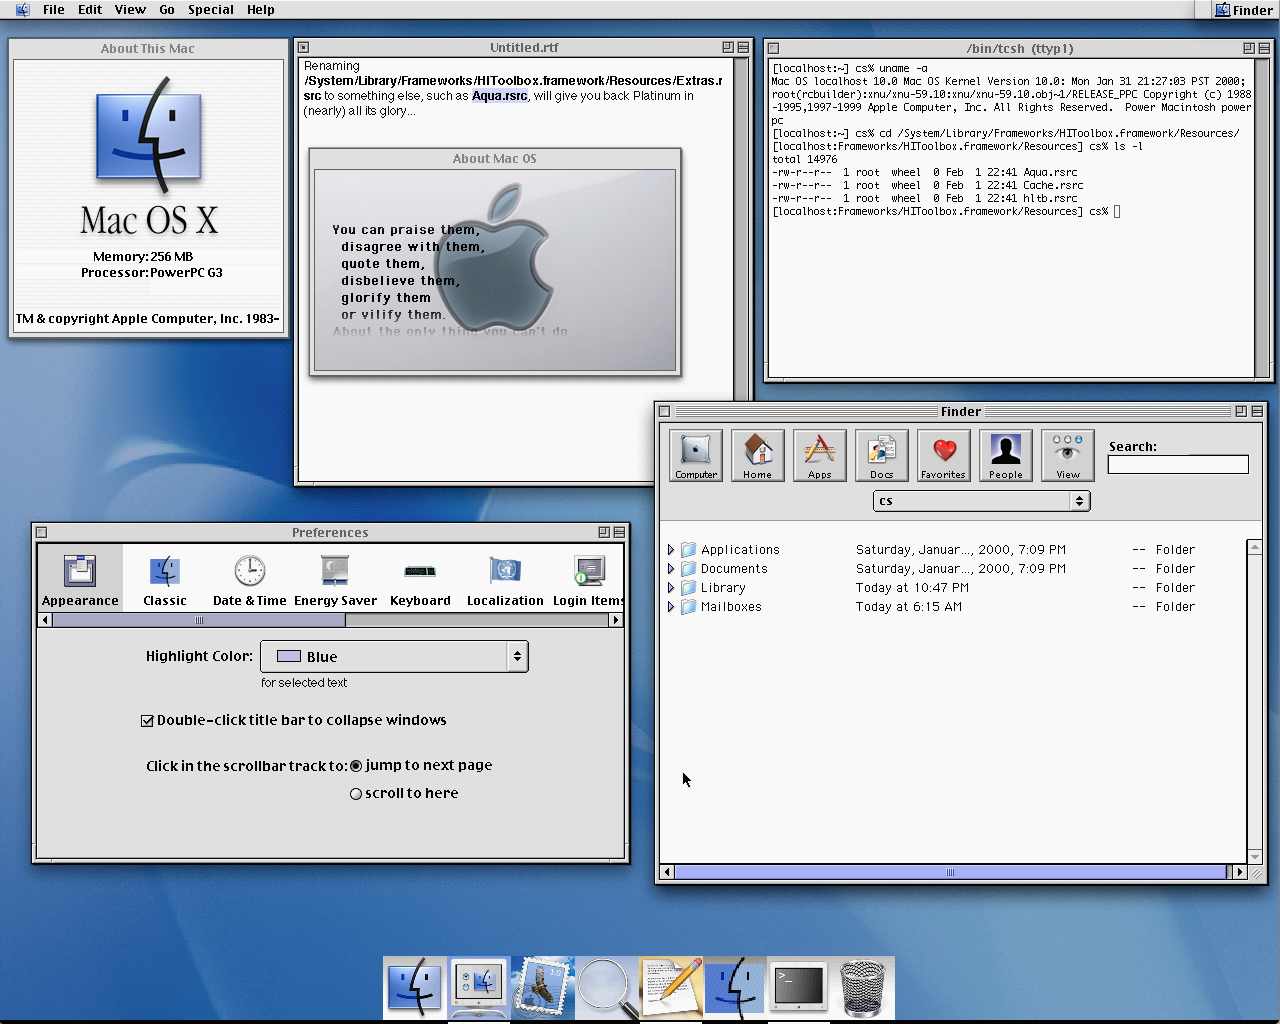
Task: Click Today at 6:15 AM date cell
Action: click(909, 607)
